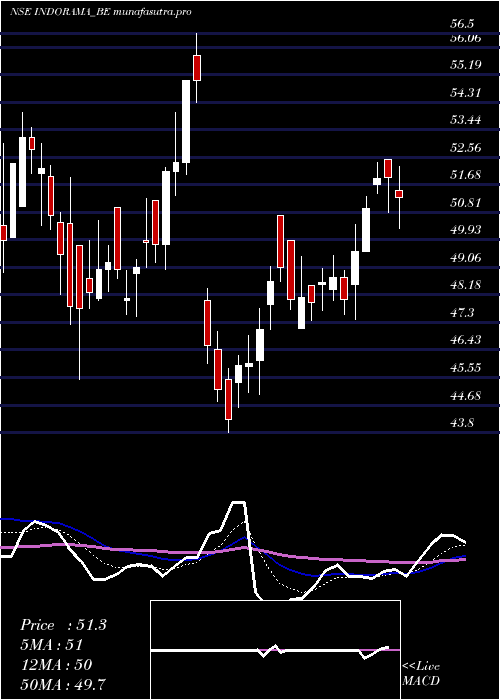This screenshot has height=700, width=500.
Task: Select the 43.8 price axis label
Action: tap(462, 422)
